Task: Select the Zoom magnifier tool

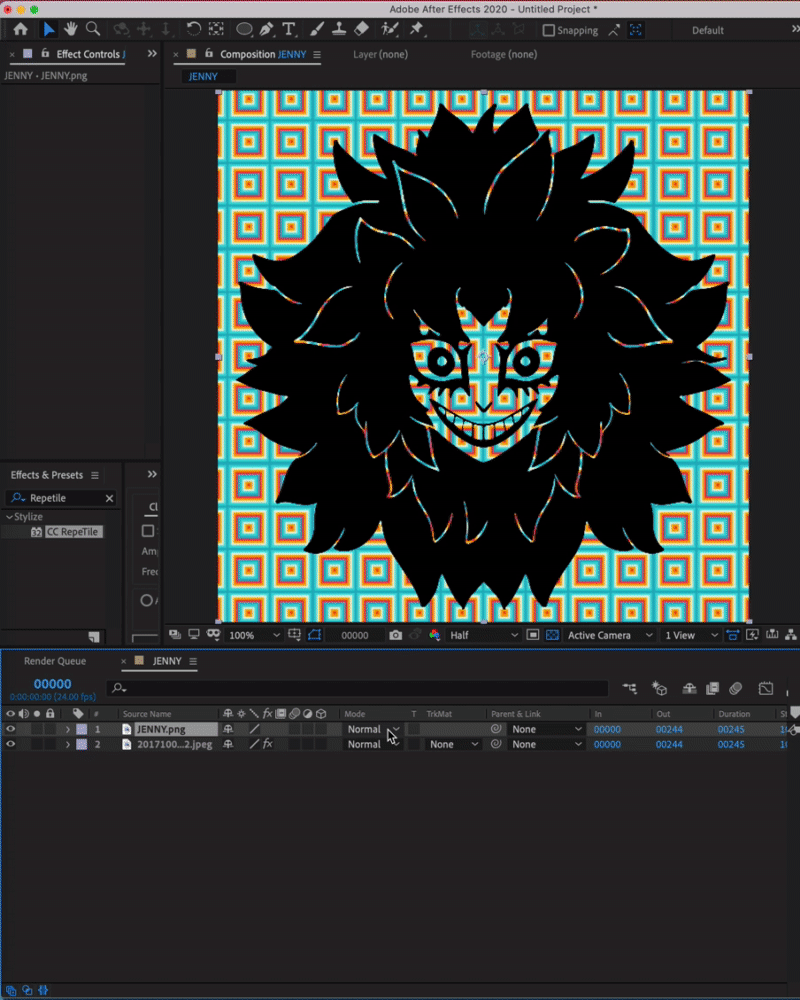Action: 93,29
